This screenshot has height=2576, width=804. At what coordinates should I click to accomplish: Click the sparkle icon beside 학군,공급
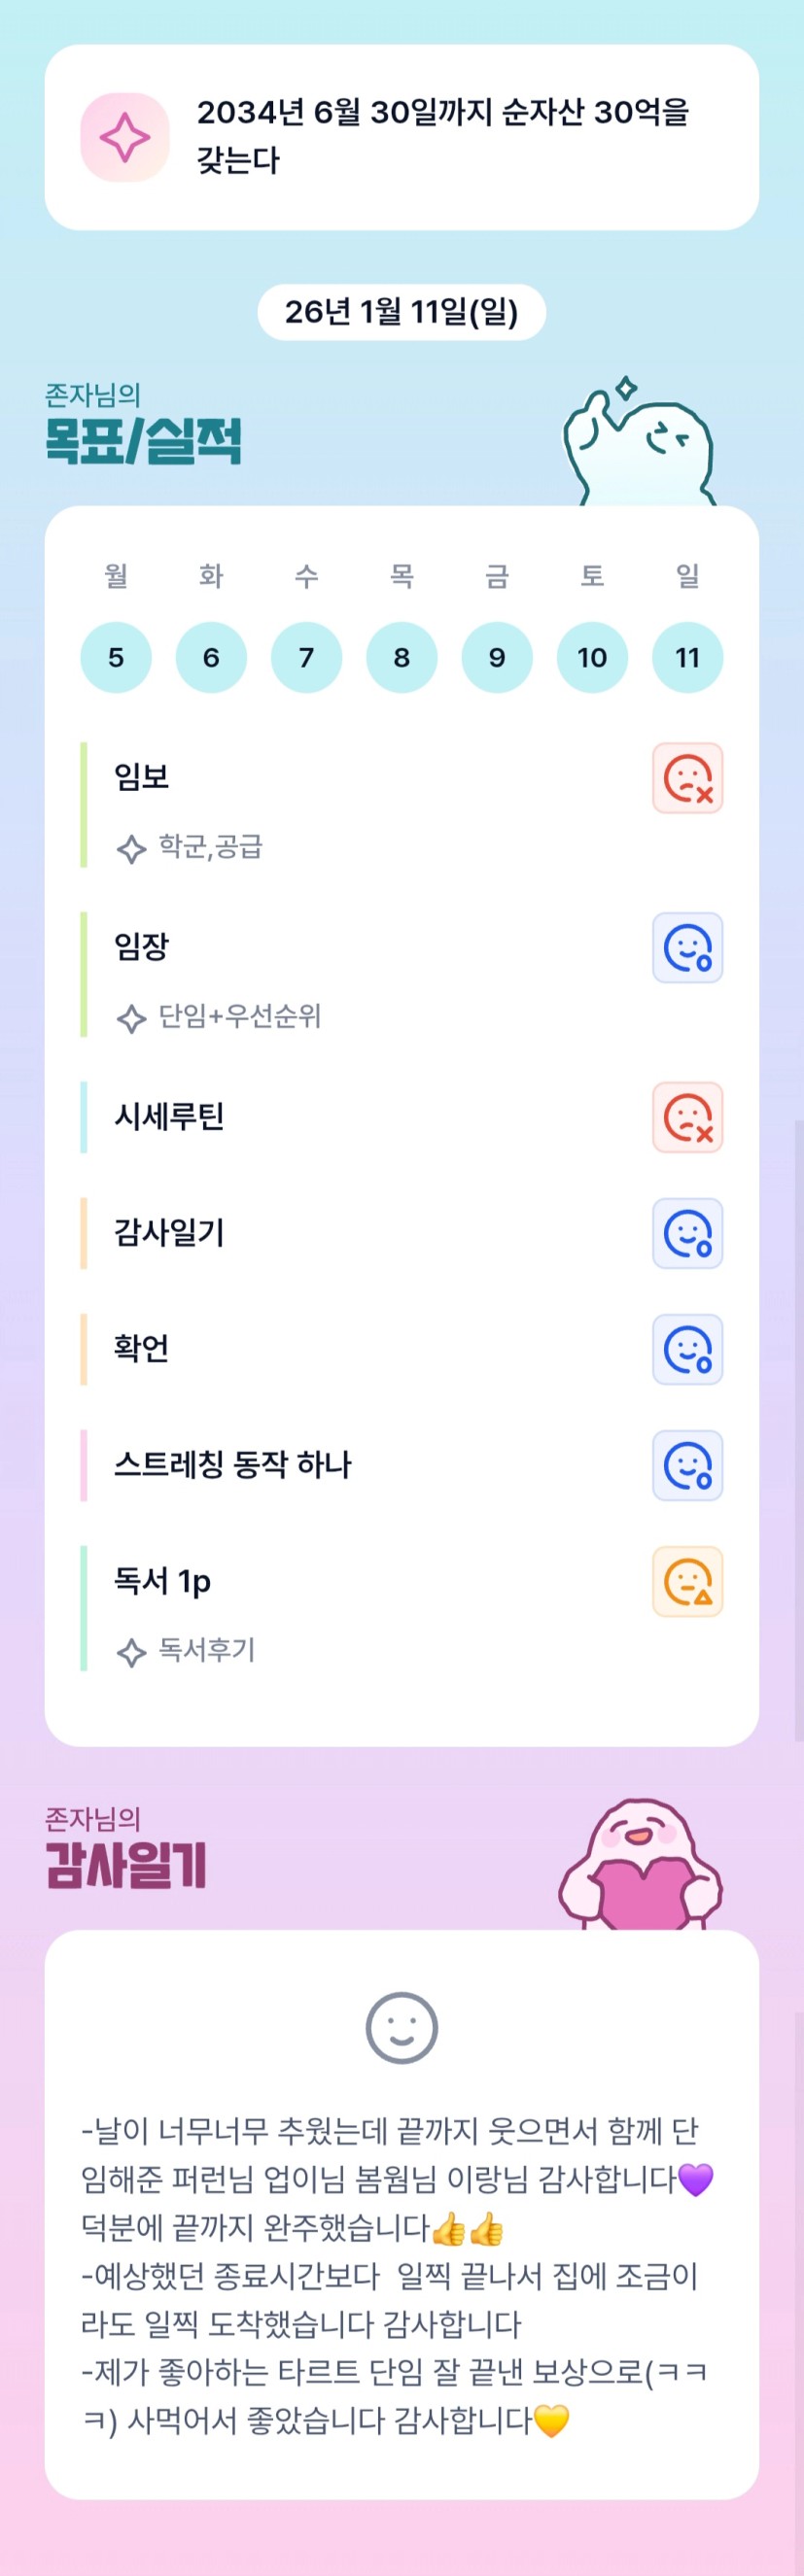131,849
